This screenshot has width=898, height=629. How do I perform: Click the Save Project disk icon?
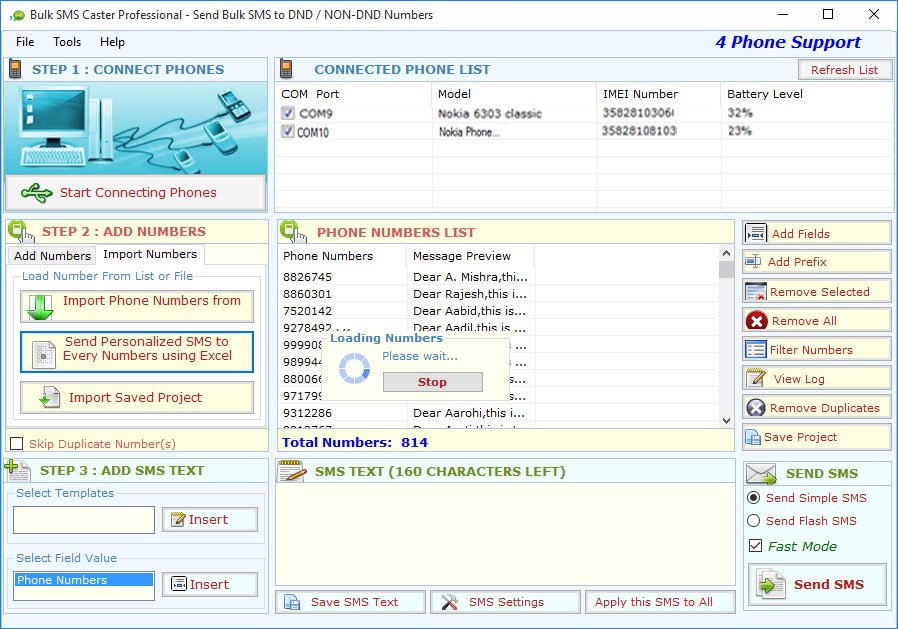pyautogui.click(x=753, y=437)
